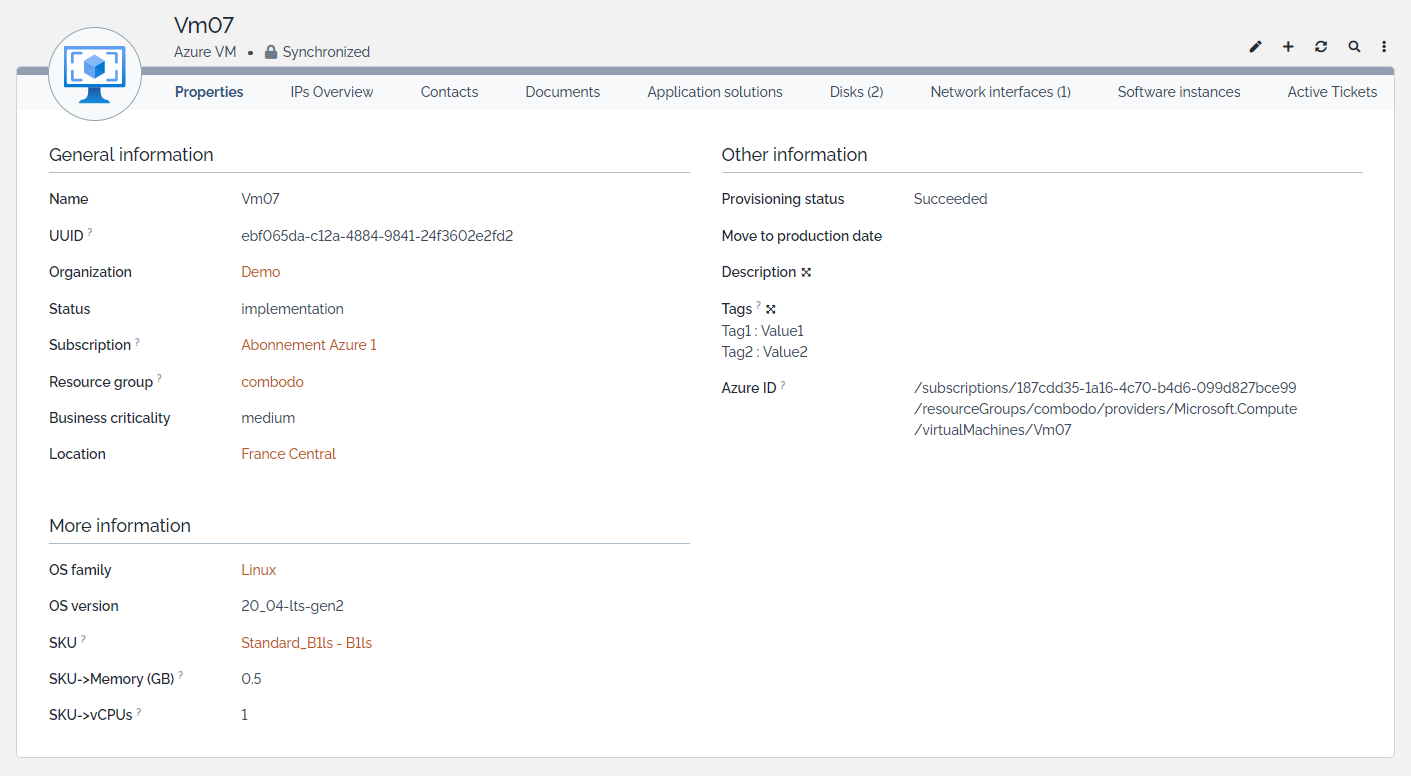This screenshot has height=776, width=1411.
Task: Open the Demo organization link
Action: [260, 272]
